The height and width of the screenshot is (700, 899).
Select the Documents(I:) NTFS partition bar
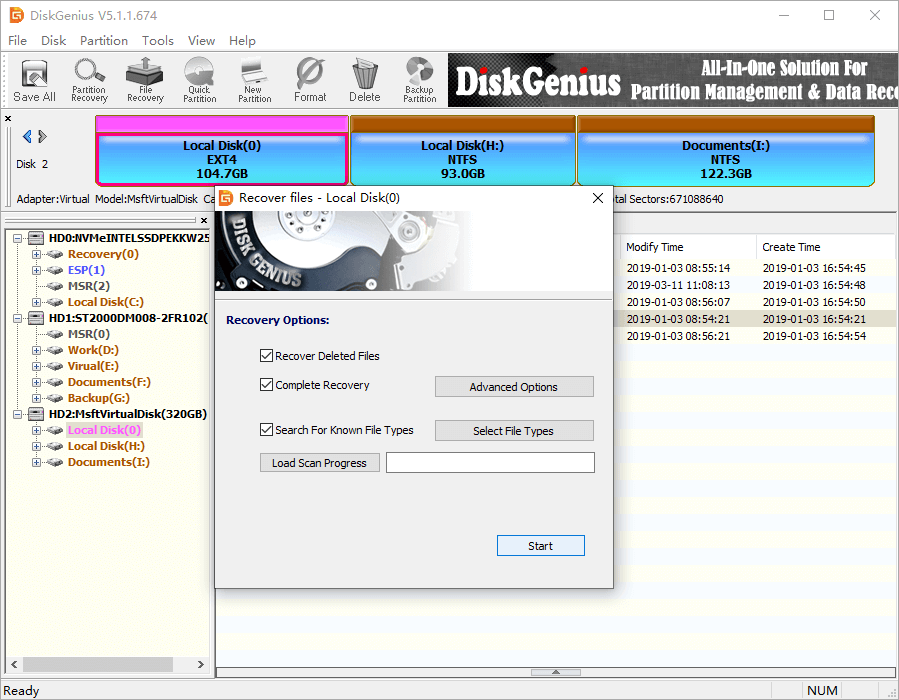(725, 160)
